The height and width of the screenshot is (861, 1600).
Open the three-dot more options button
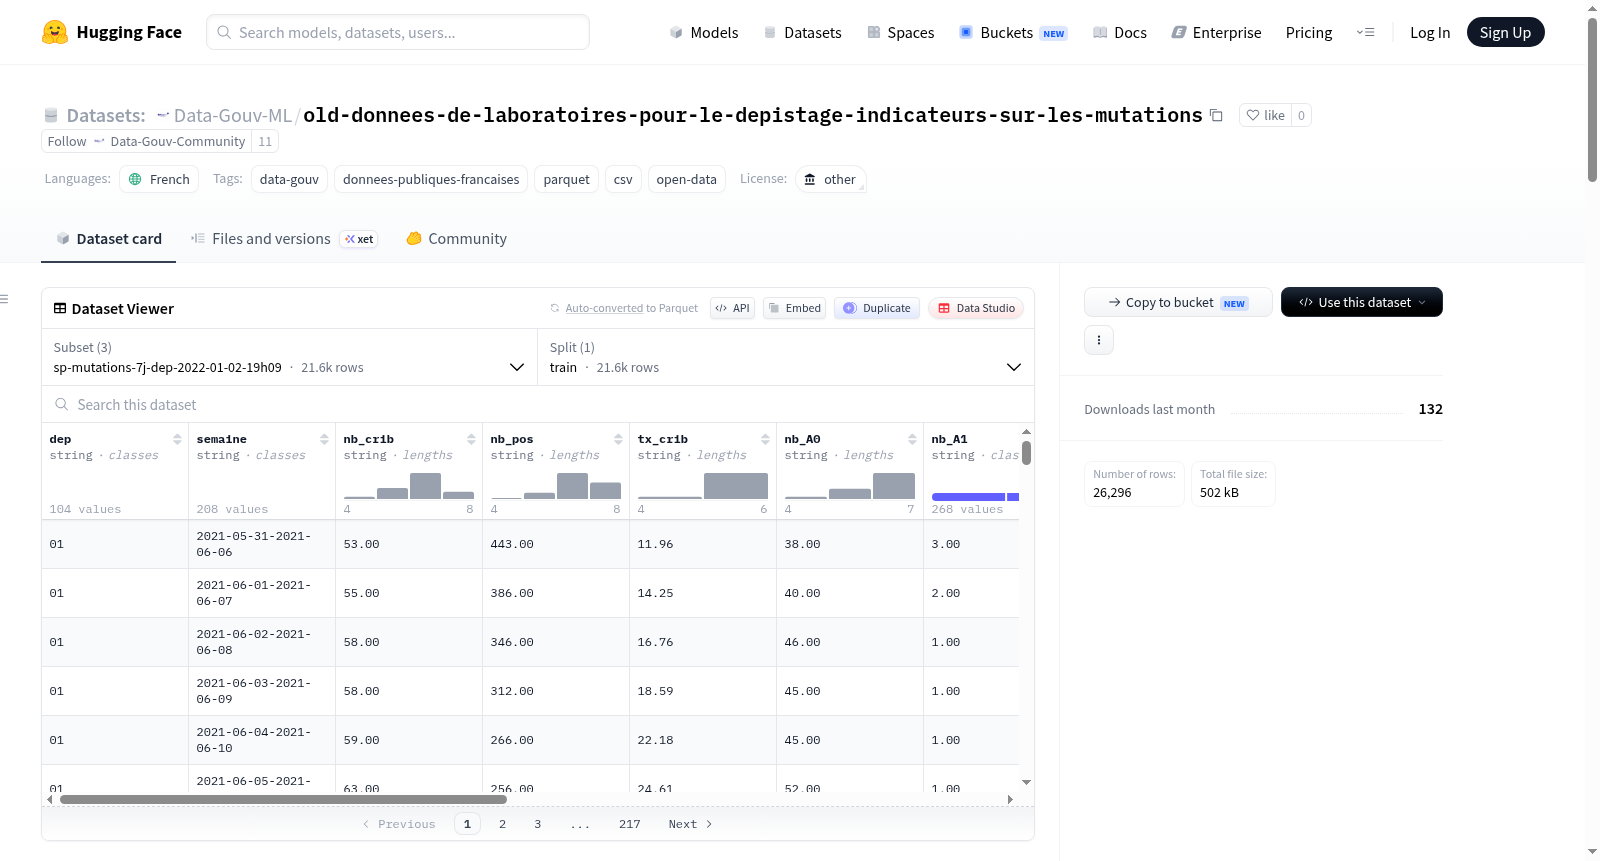(x=1099, y=340)
